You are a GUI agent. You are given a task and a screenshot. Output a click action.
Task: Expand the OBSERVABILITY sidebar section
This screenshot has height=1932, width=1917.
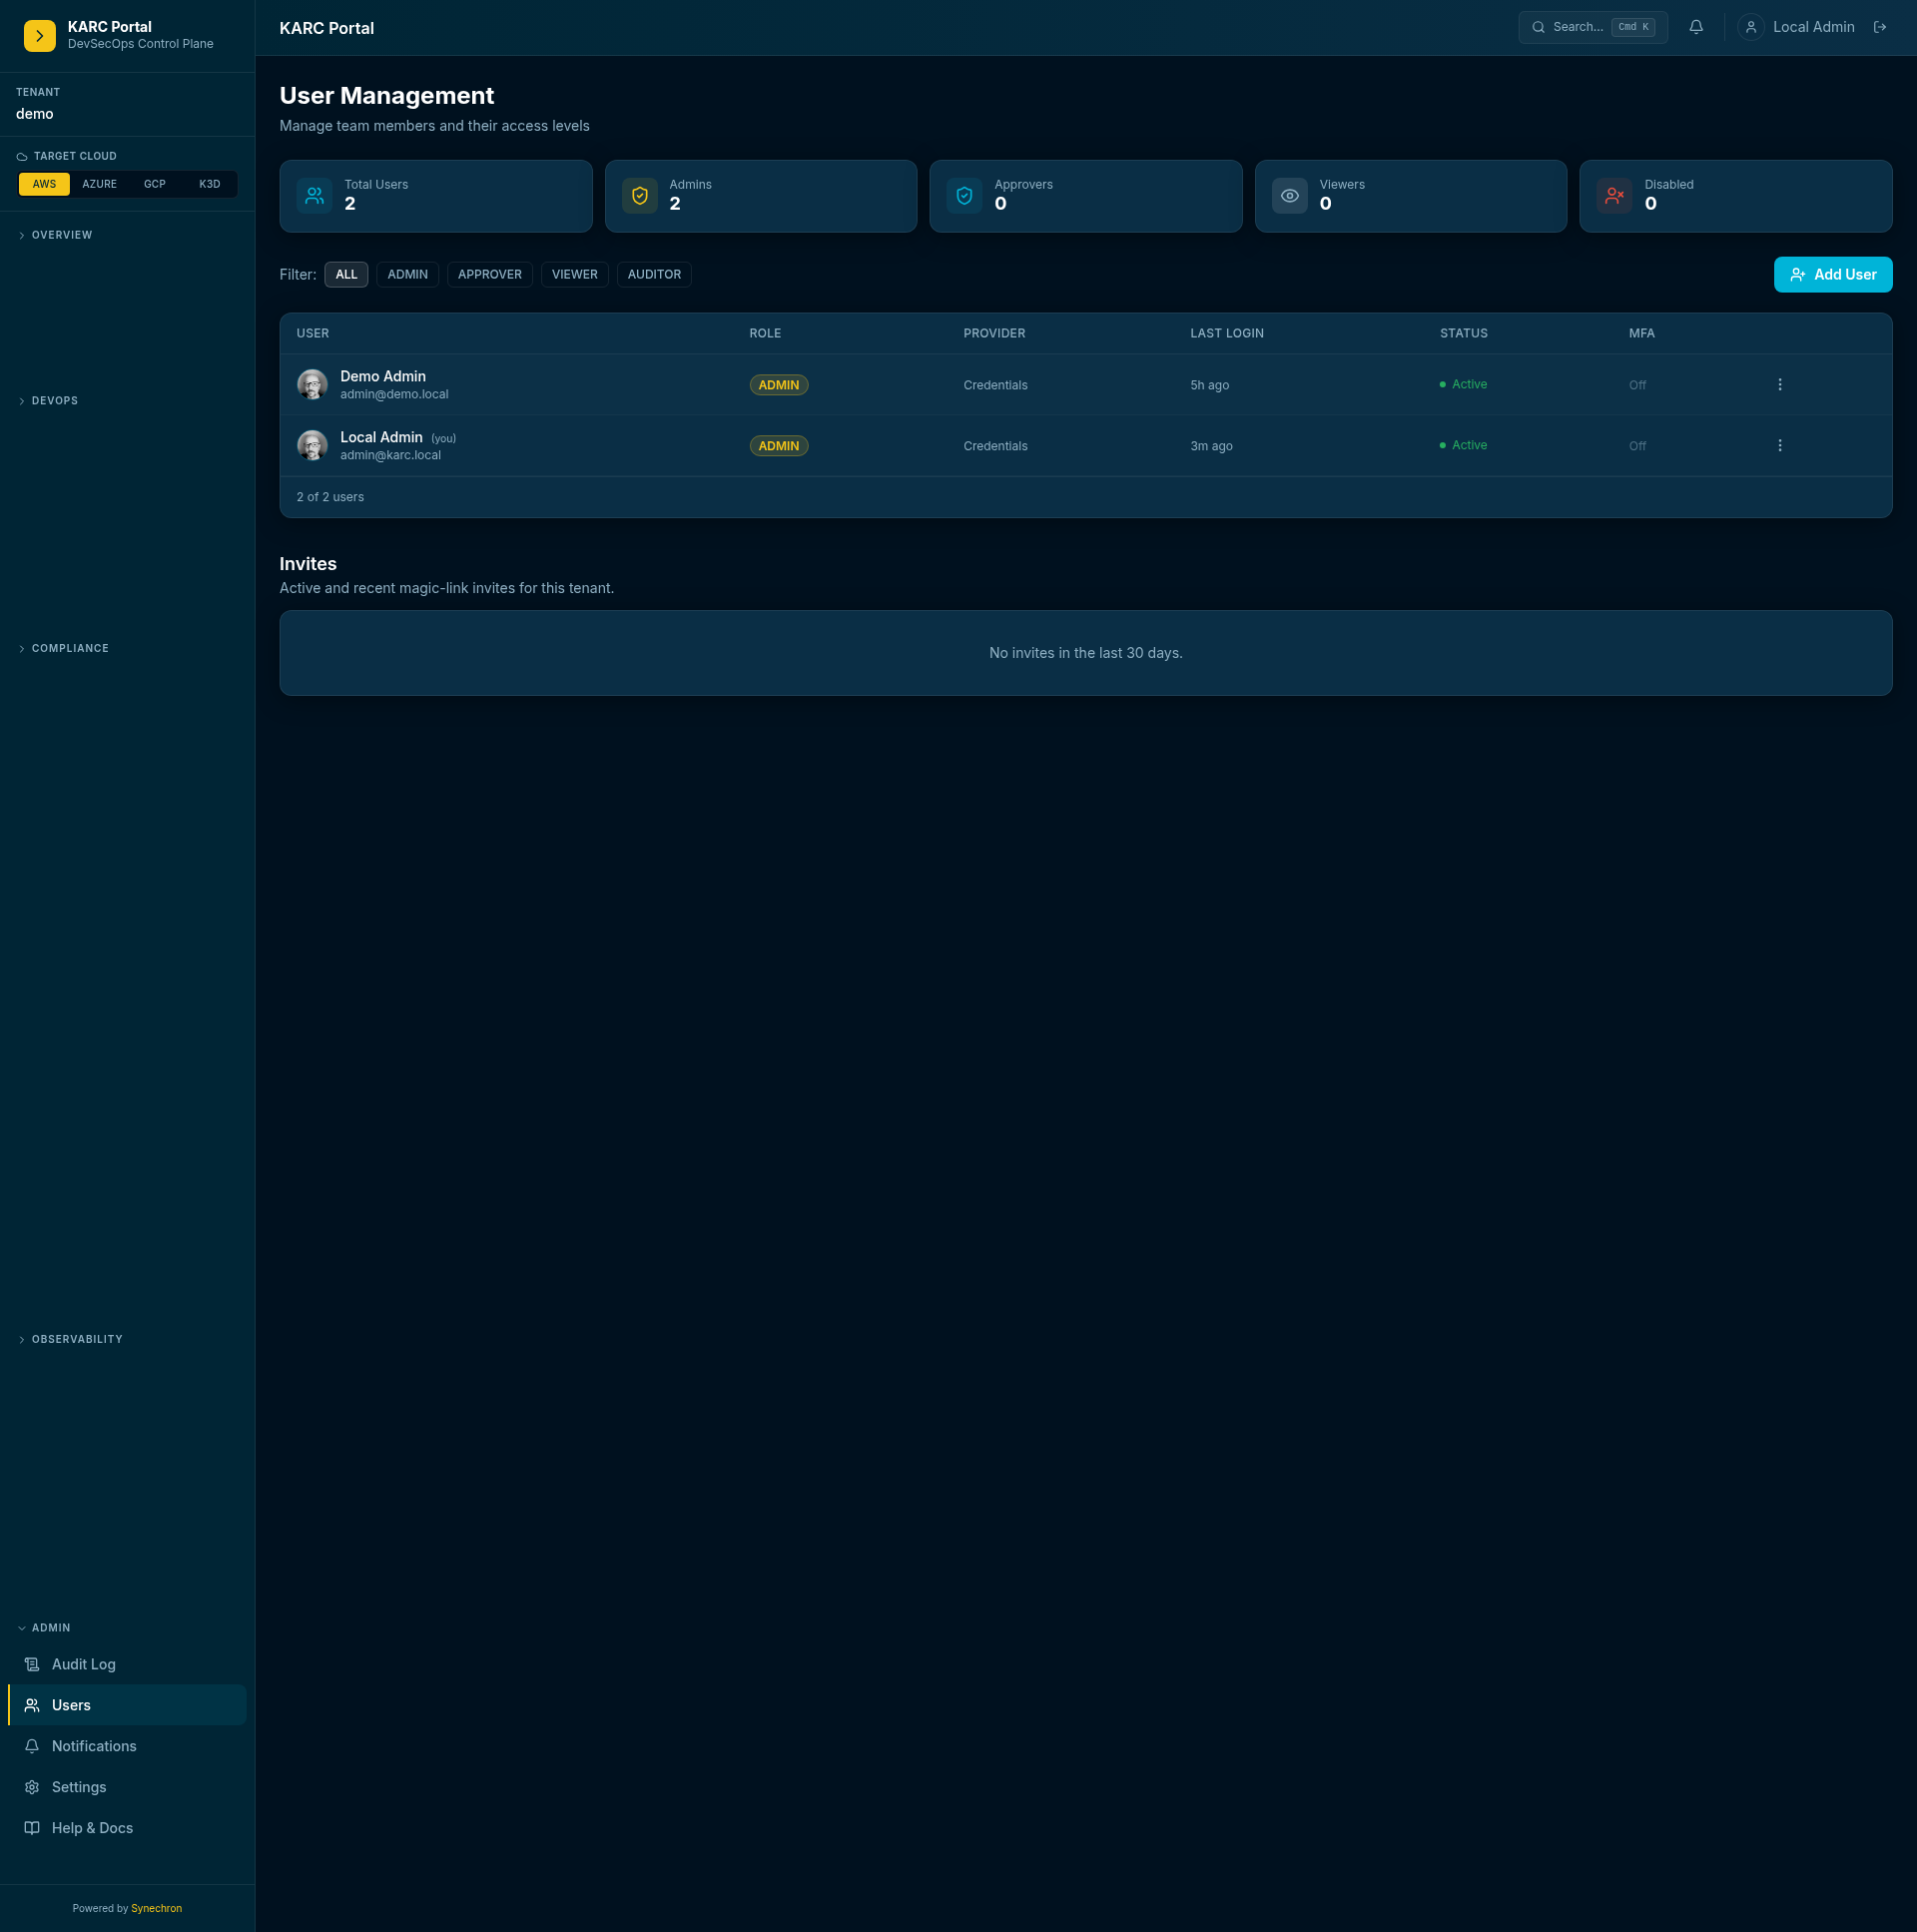point(77,1340)
